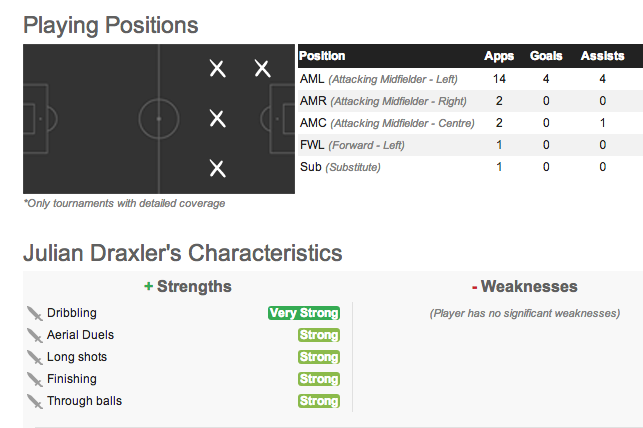This screenshot has height=428, width=643.
Task: Click the sword icon beside Finishing
Action: [35, 380]
